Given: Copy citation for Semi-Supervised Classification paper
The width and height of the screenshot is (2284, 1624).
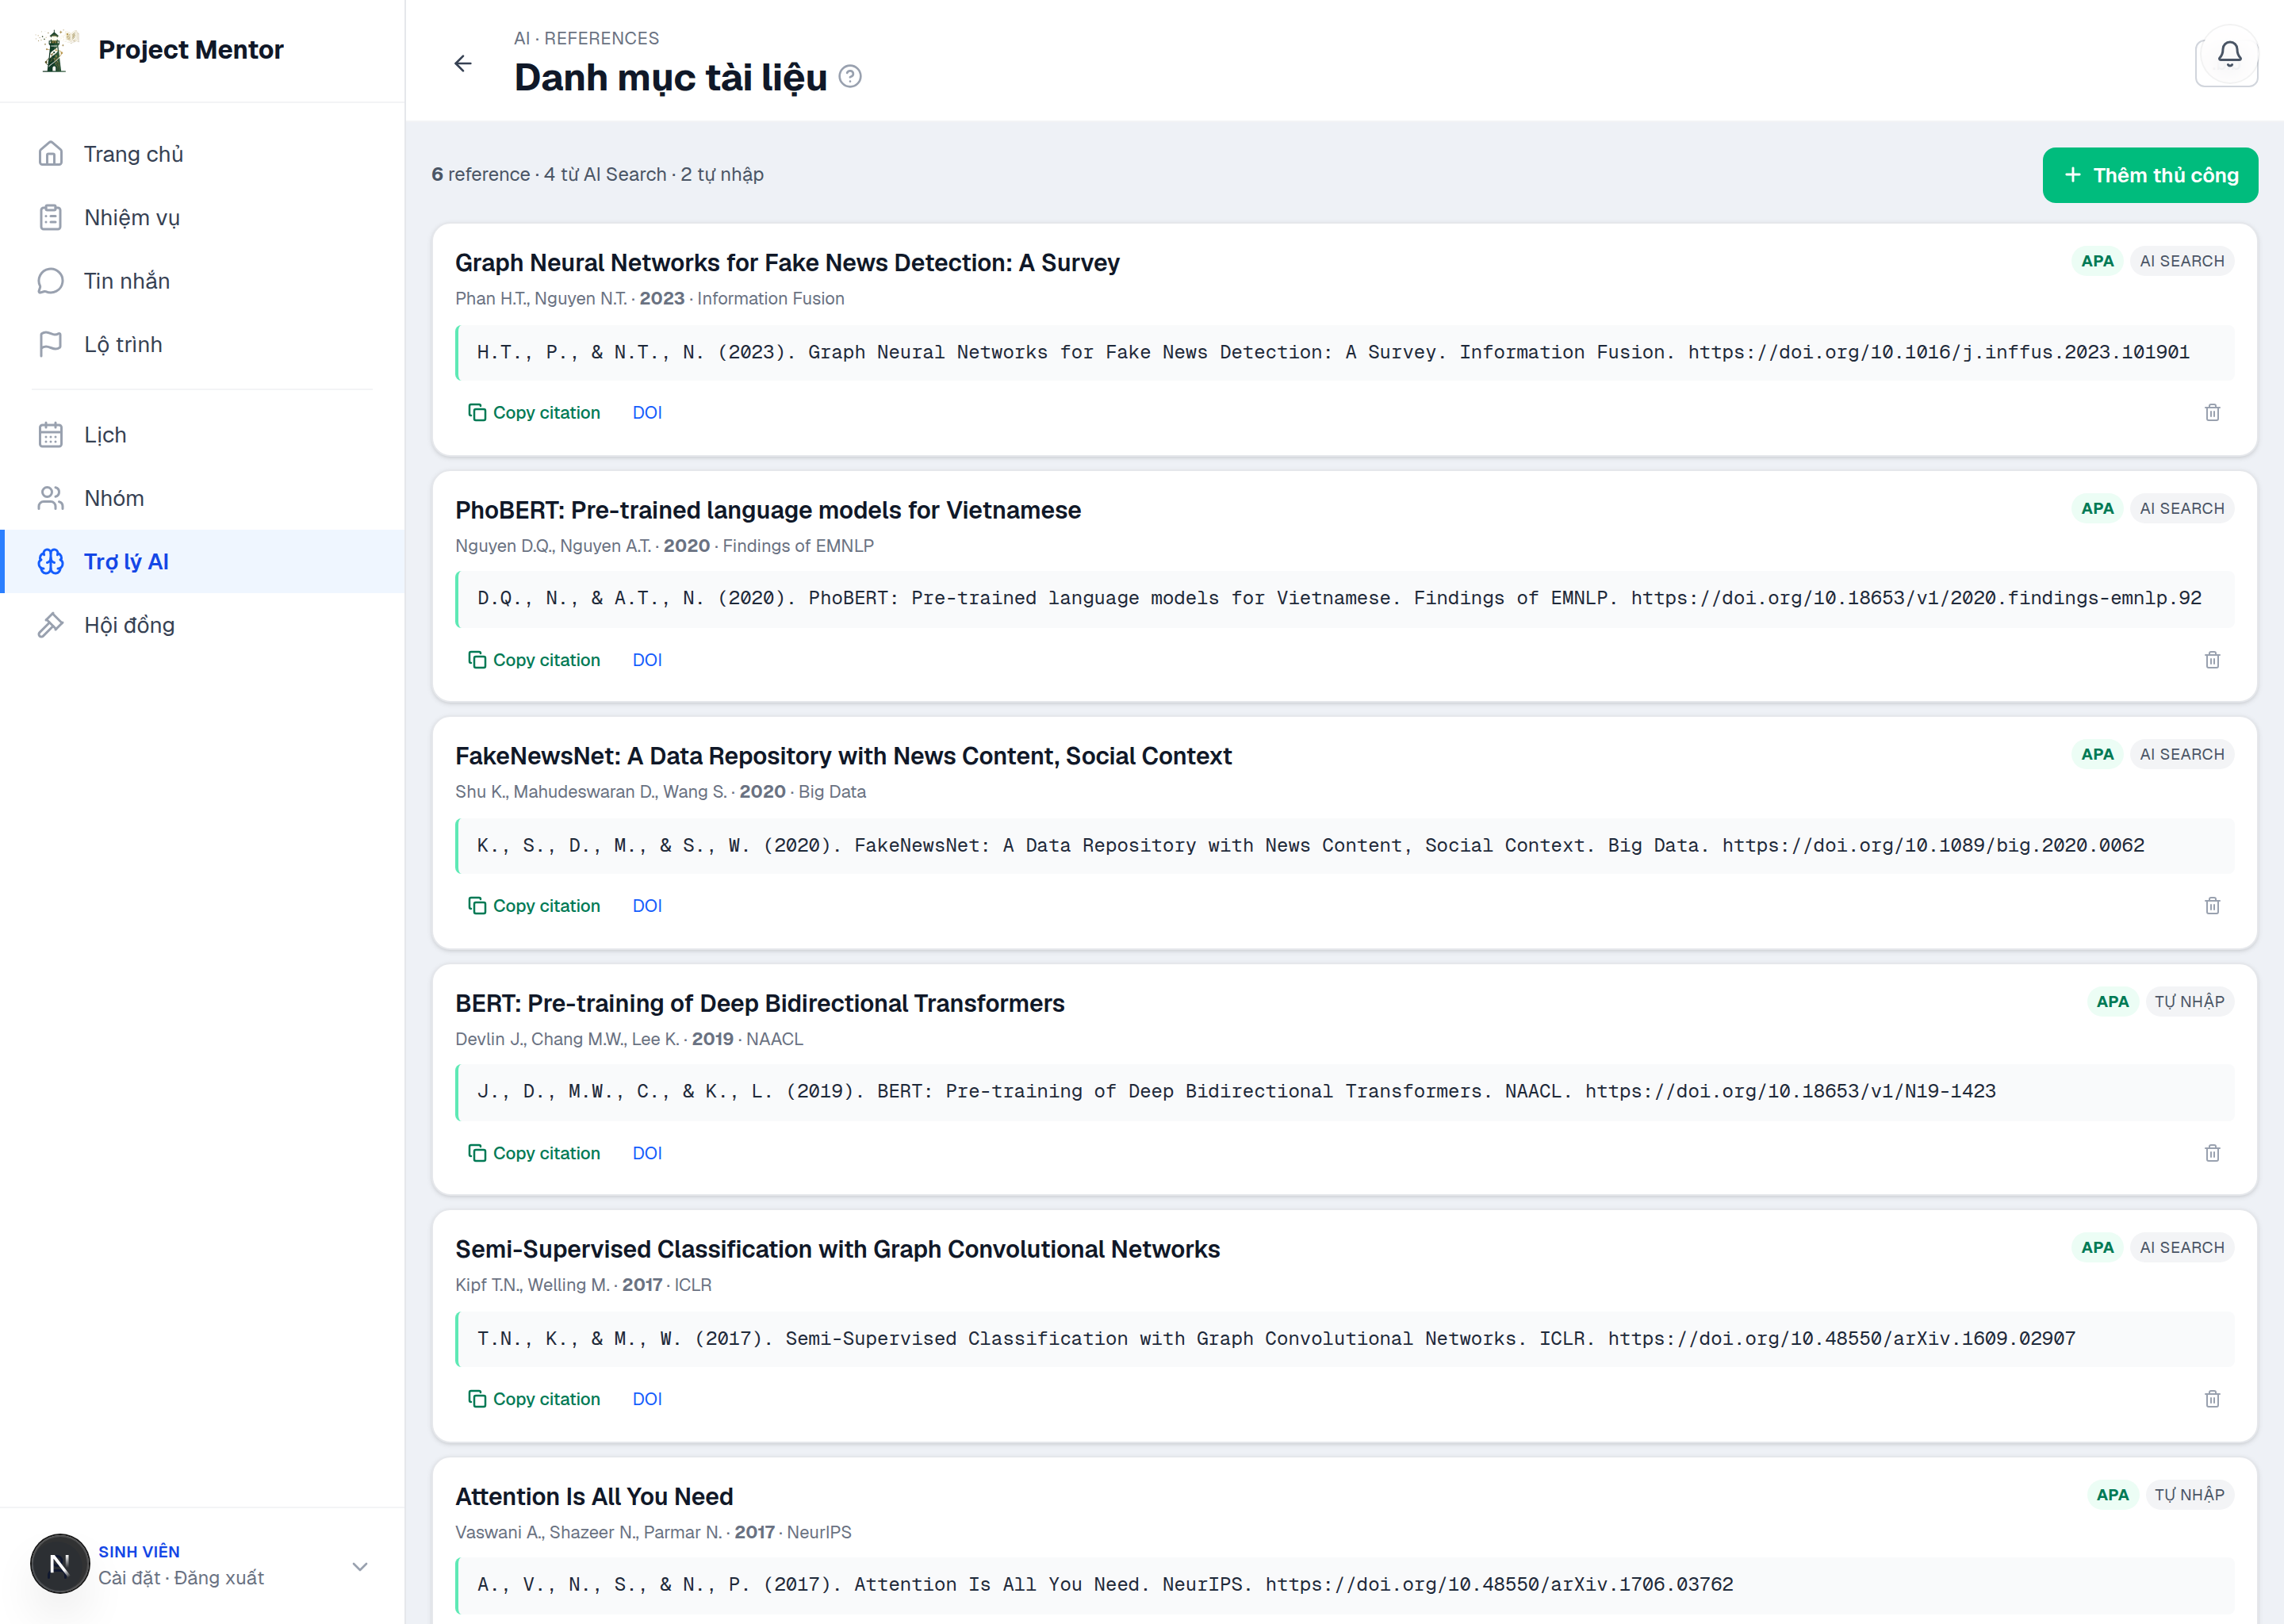Looking at the screenshot, I should (534, 1399).
